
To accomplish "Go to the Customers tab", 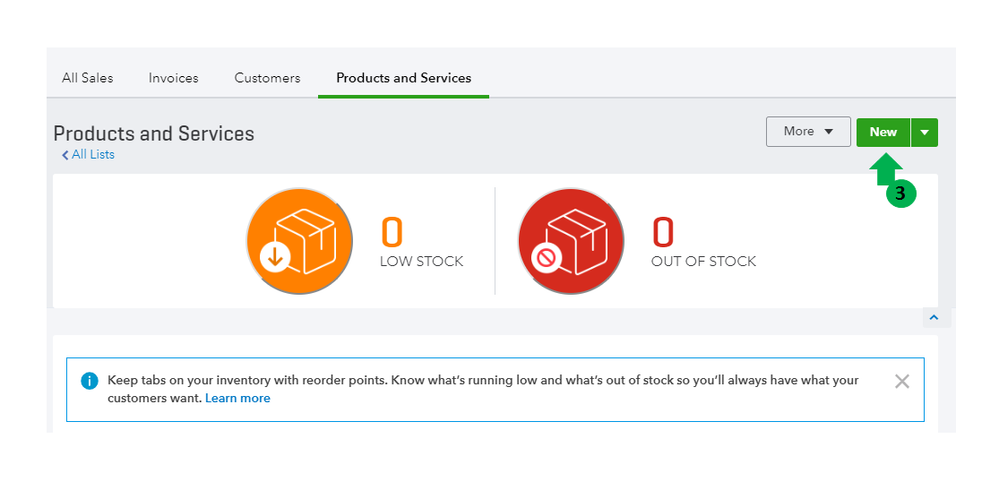I will [267, 78].
